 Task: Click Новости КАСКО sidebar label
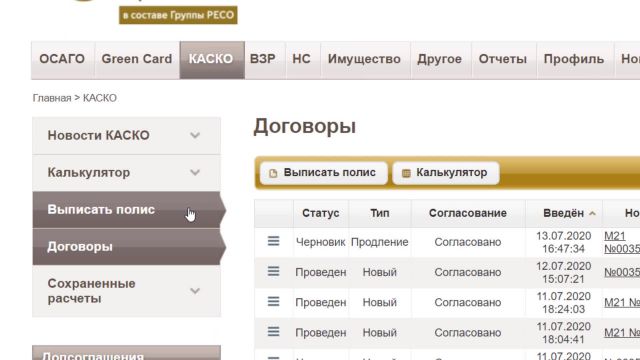(x=98, y=135)
